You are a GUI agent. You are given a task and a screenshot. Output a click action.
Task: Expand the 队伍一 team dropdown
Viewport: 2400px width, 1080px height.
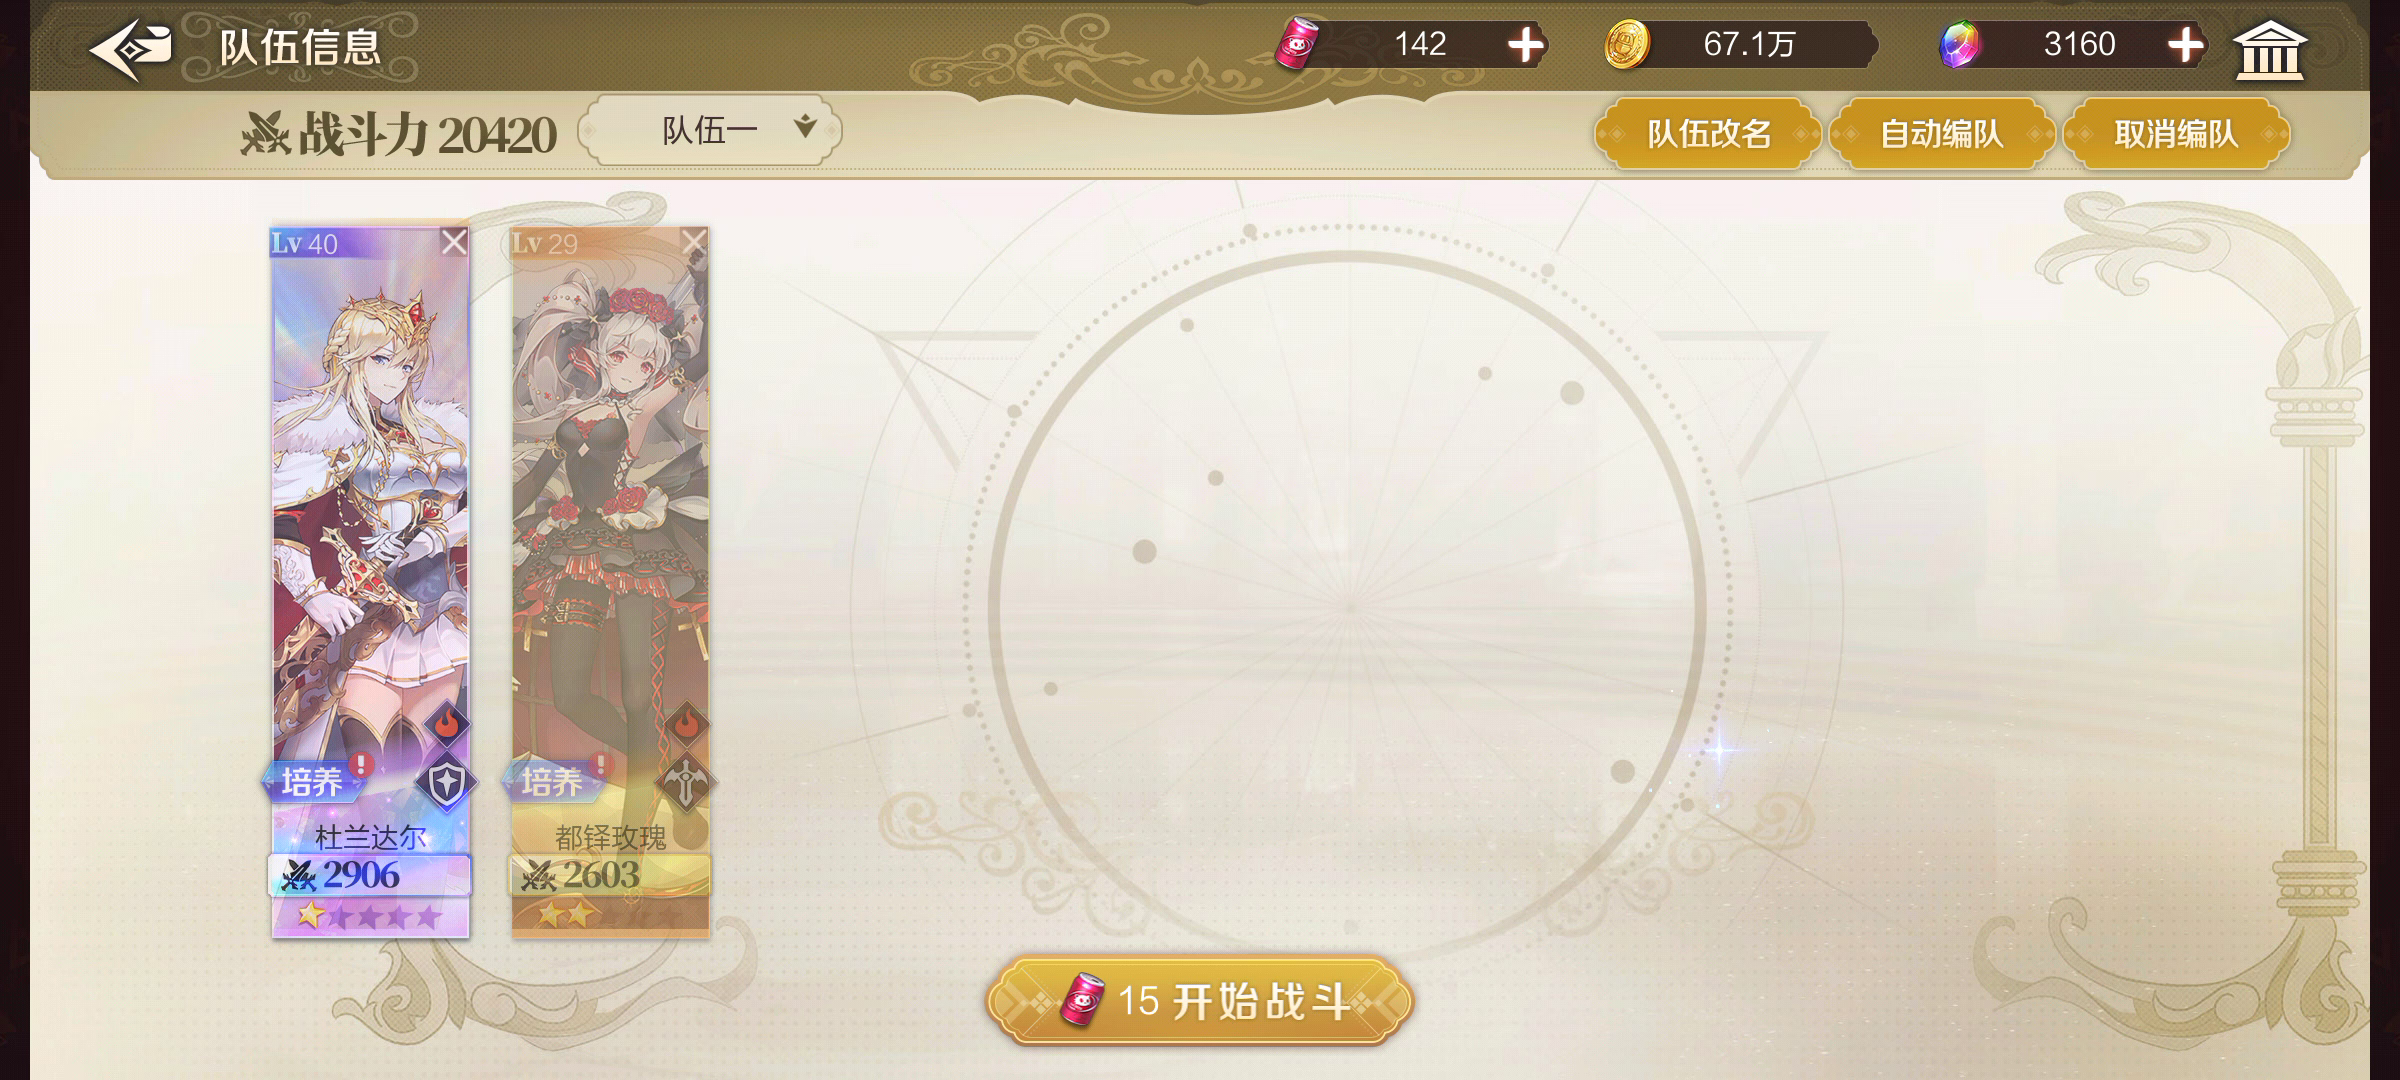click(710, 130)
